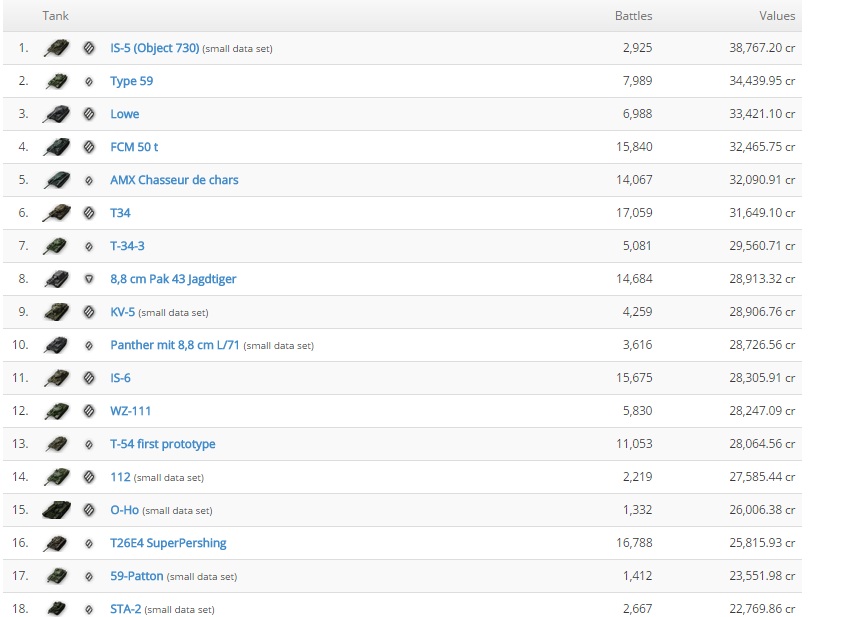Viewport: 859px width, 617px height.
Task: Click the O-Ho tank thumbnail icon
Action: tap(56, 510)
